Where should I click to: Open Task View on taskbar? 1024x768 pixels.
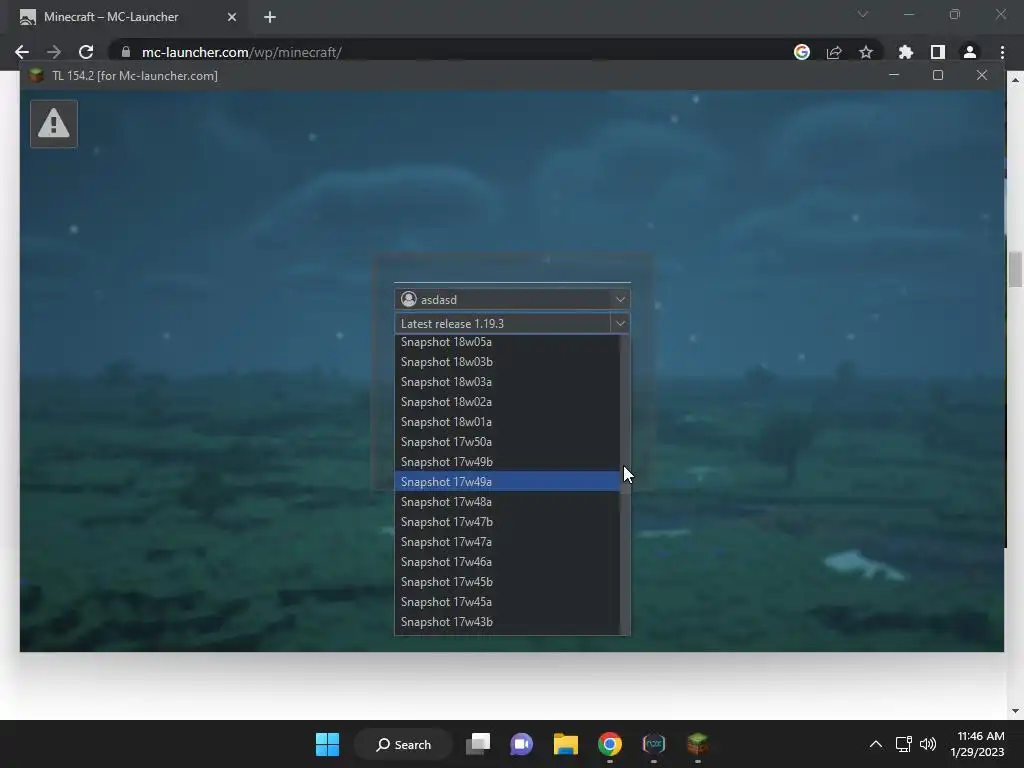tap(478, 744)
